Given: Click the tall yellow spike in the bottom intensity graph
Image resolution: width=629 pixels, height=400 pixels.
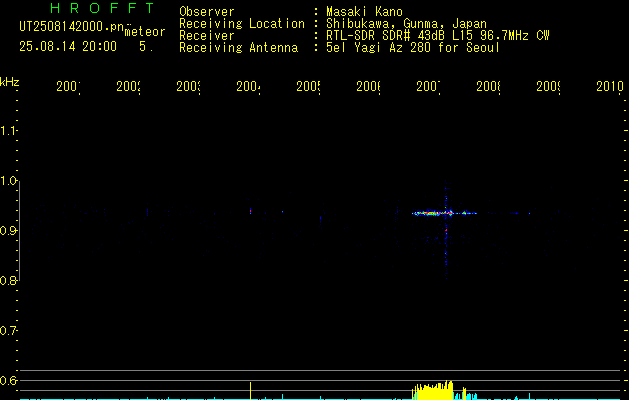Looking at the screenshot, I should click(250, 390).
